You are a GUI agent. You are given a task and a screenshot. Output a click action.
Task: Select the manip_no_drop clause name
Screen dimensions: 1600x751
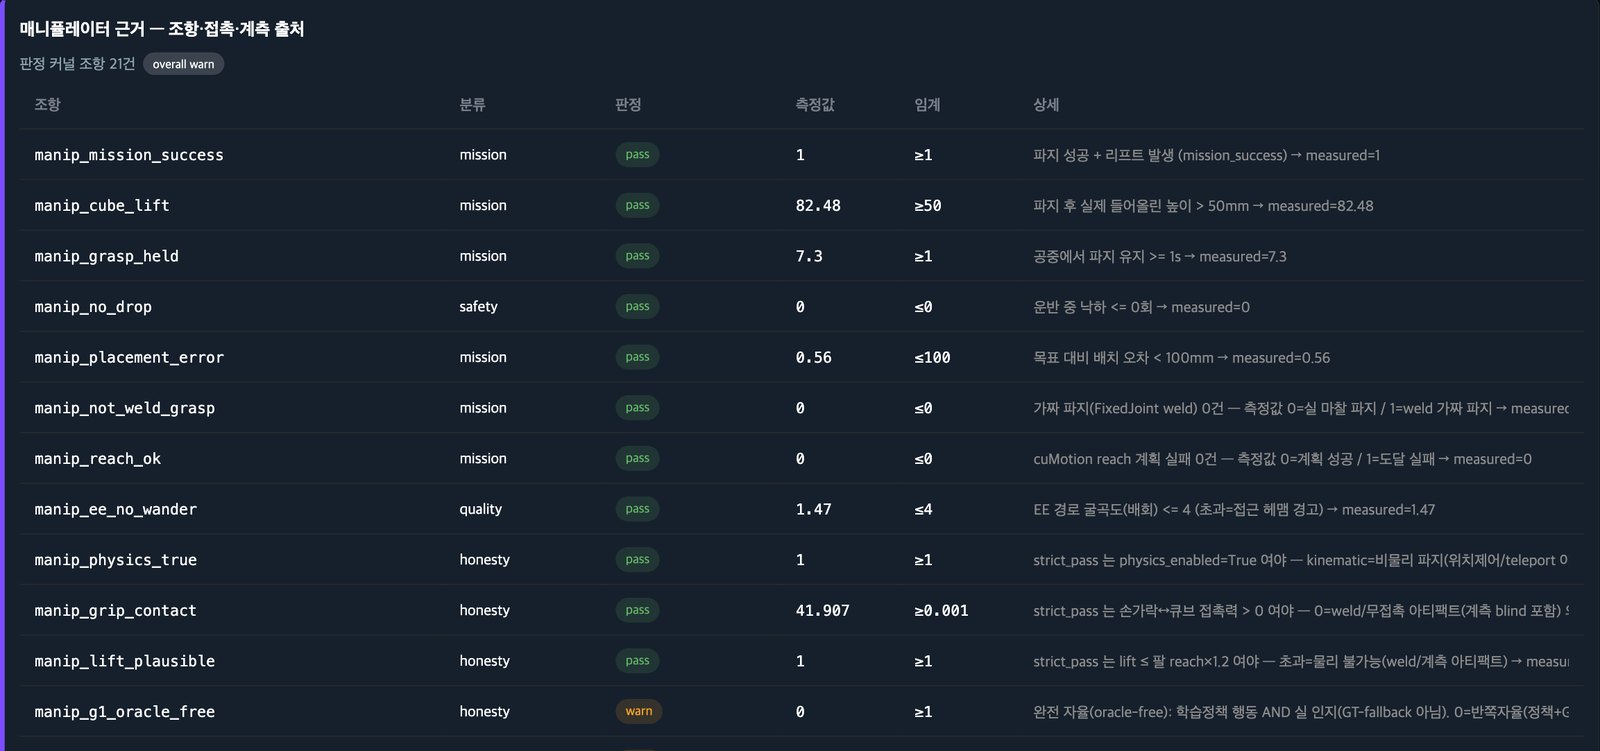coord(93,307)
